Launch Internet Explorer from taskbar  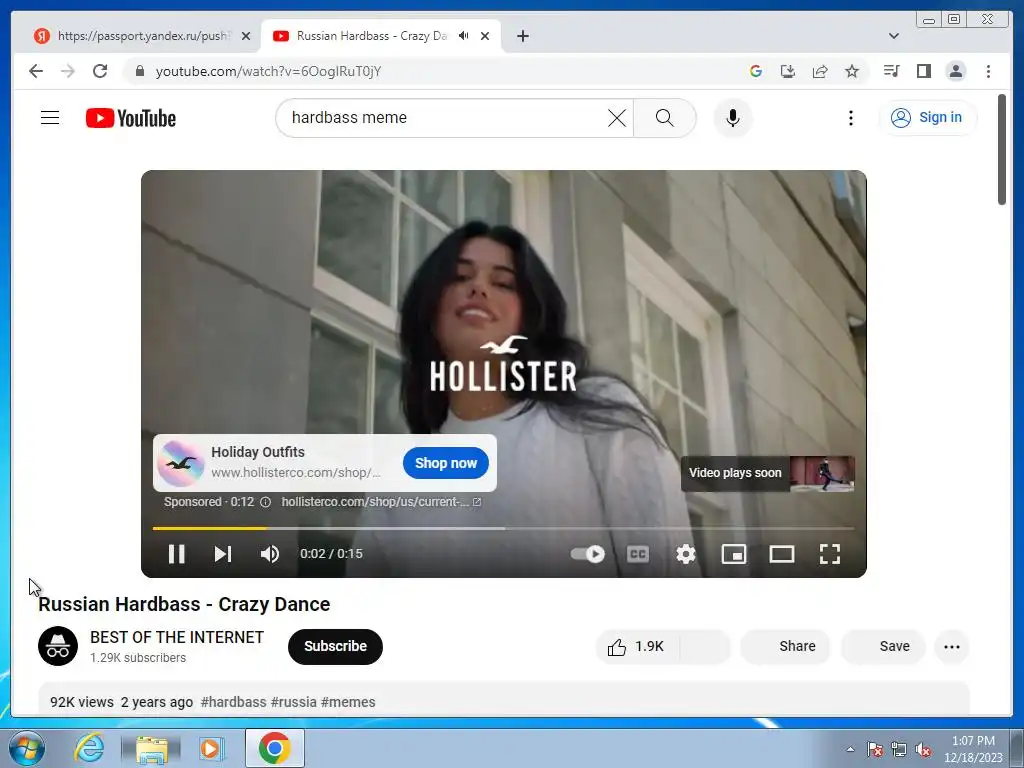tap(89, 748)
